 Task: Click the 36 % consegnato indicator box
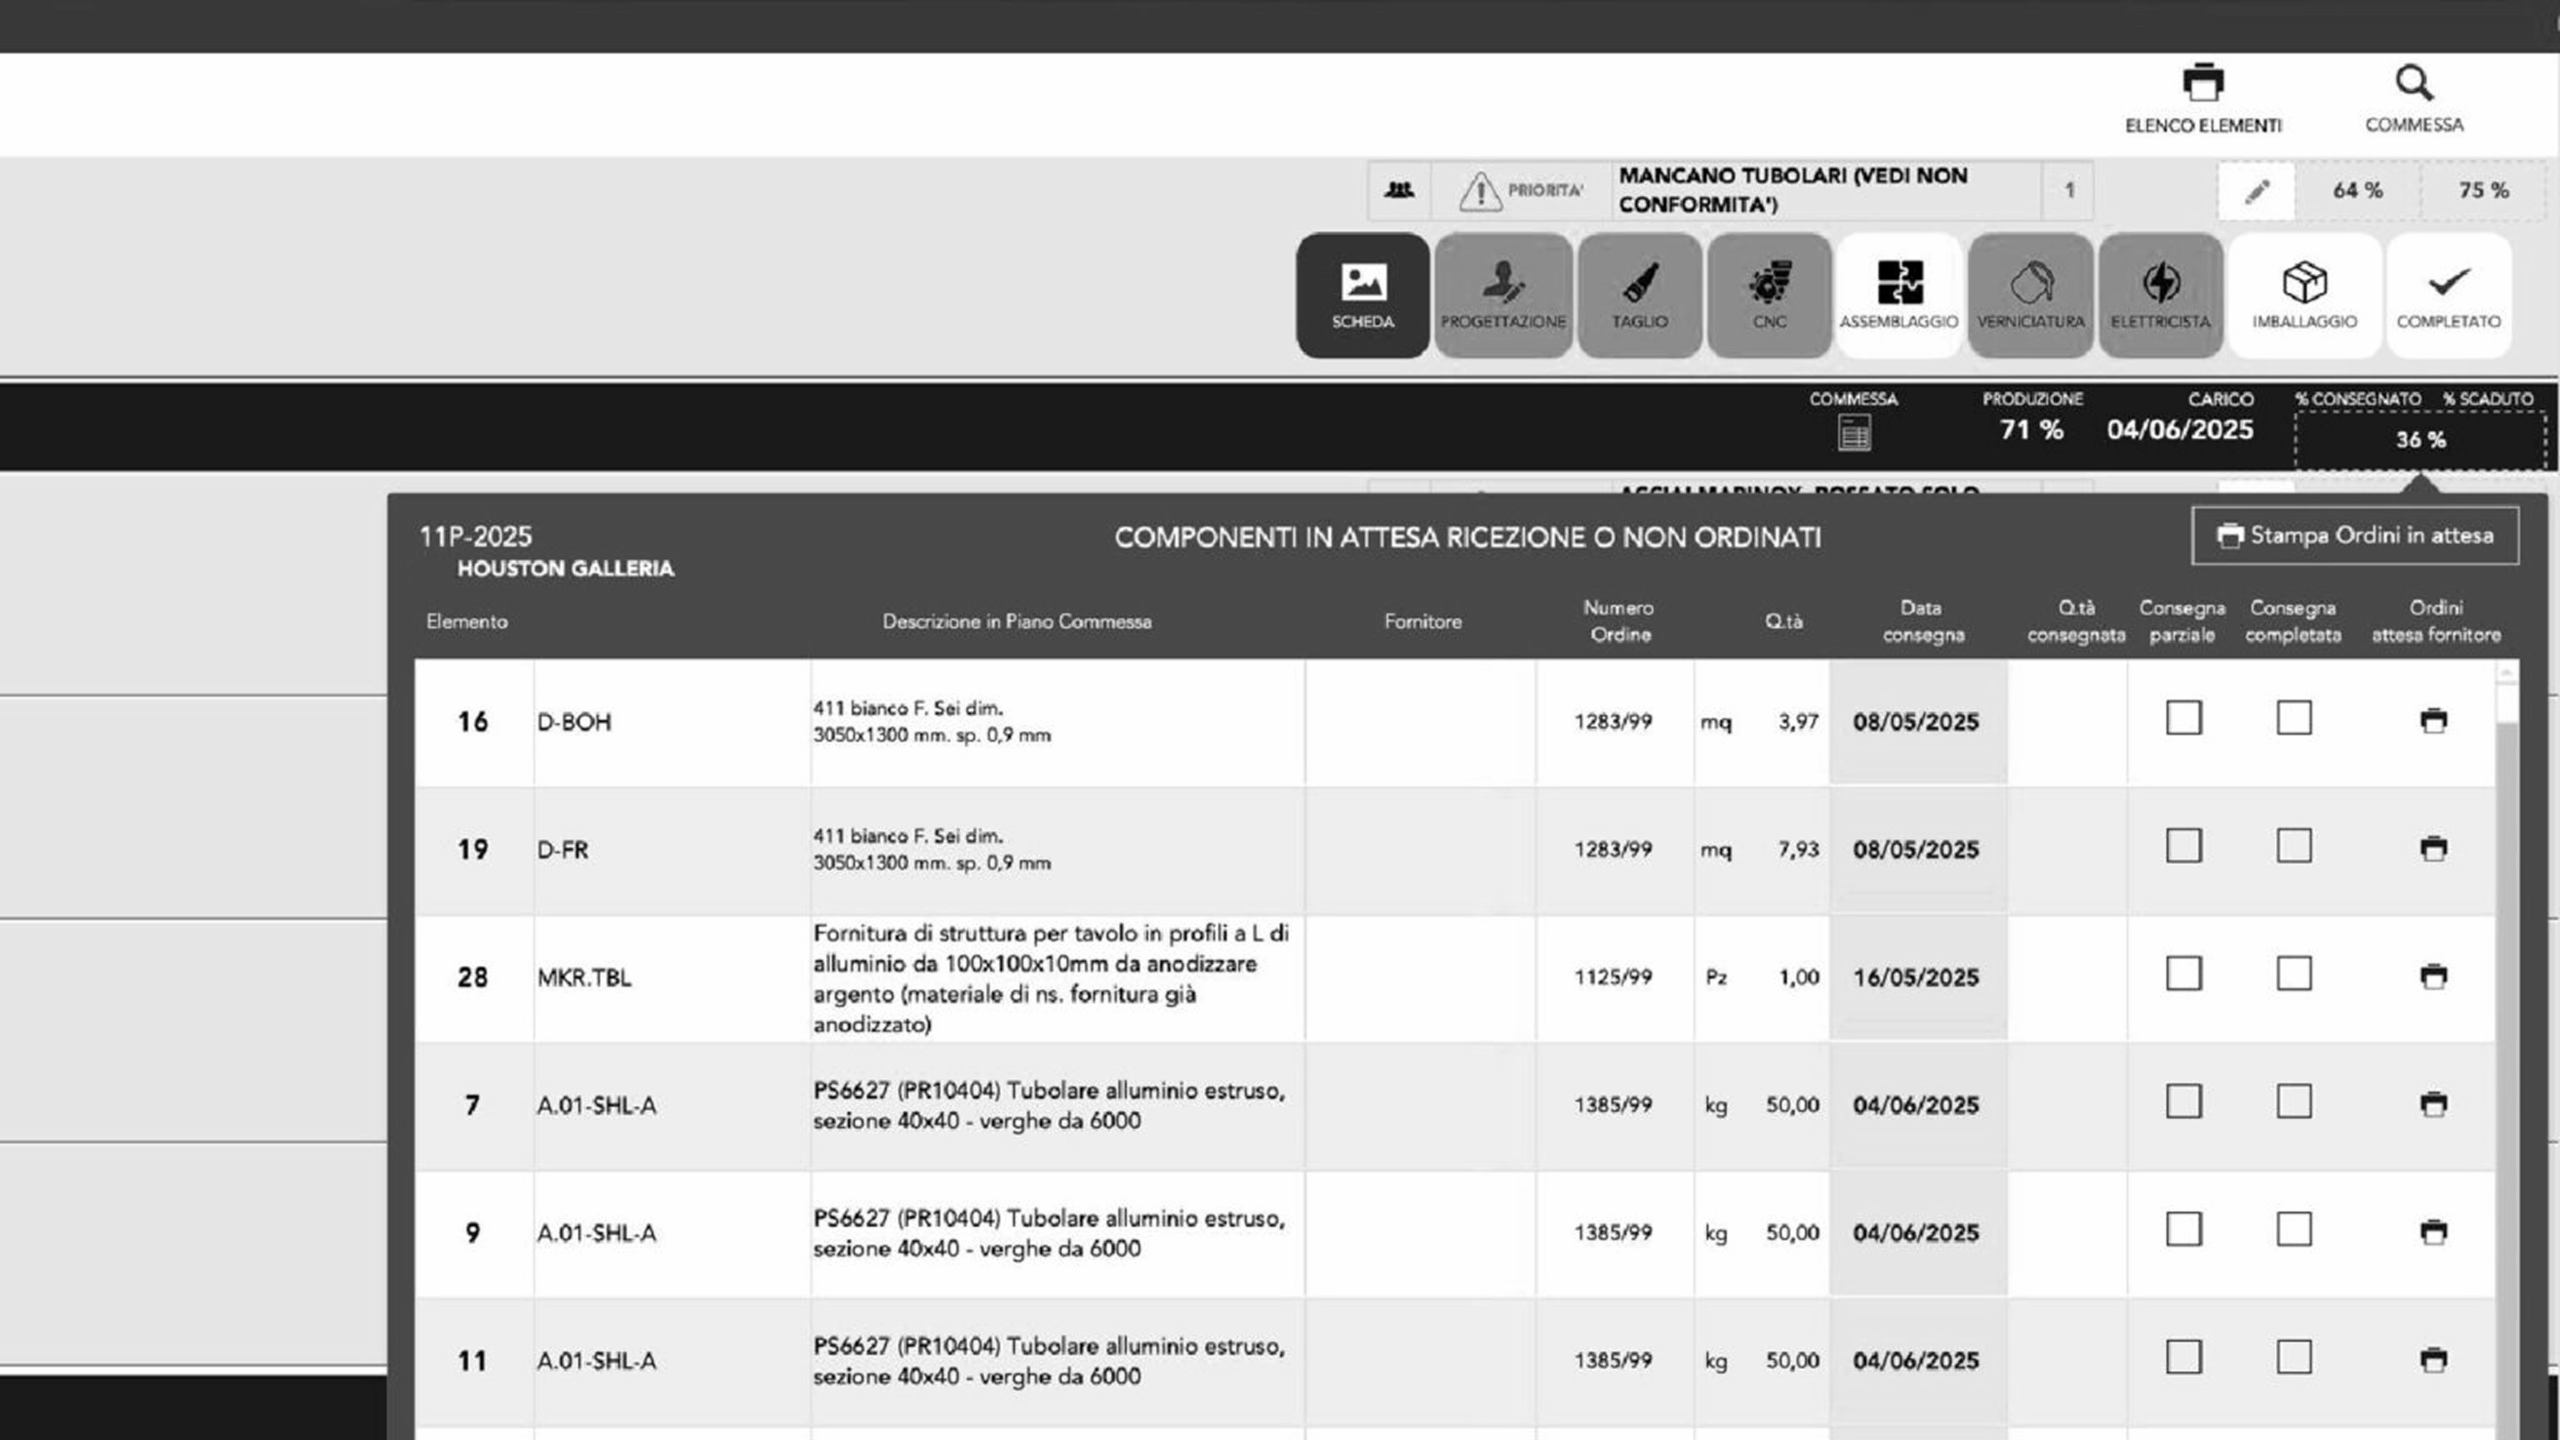pyautogui.click(x=2420, y=440)
